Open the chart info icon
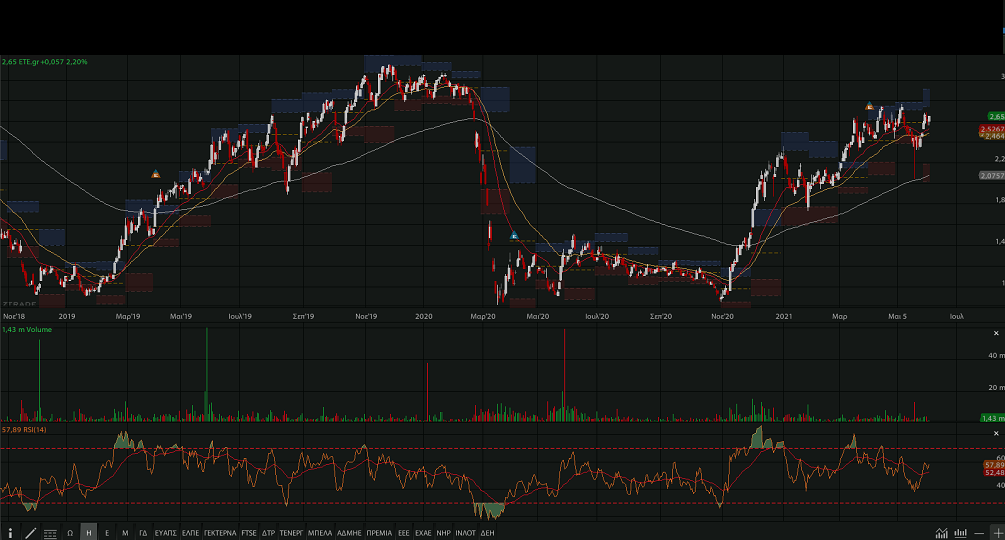This screenshot has height=540, width=1005. click(x=11, y=533)
